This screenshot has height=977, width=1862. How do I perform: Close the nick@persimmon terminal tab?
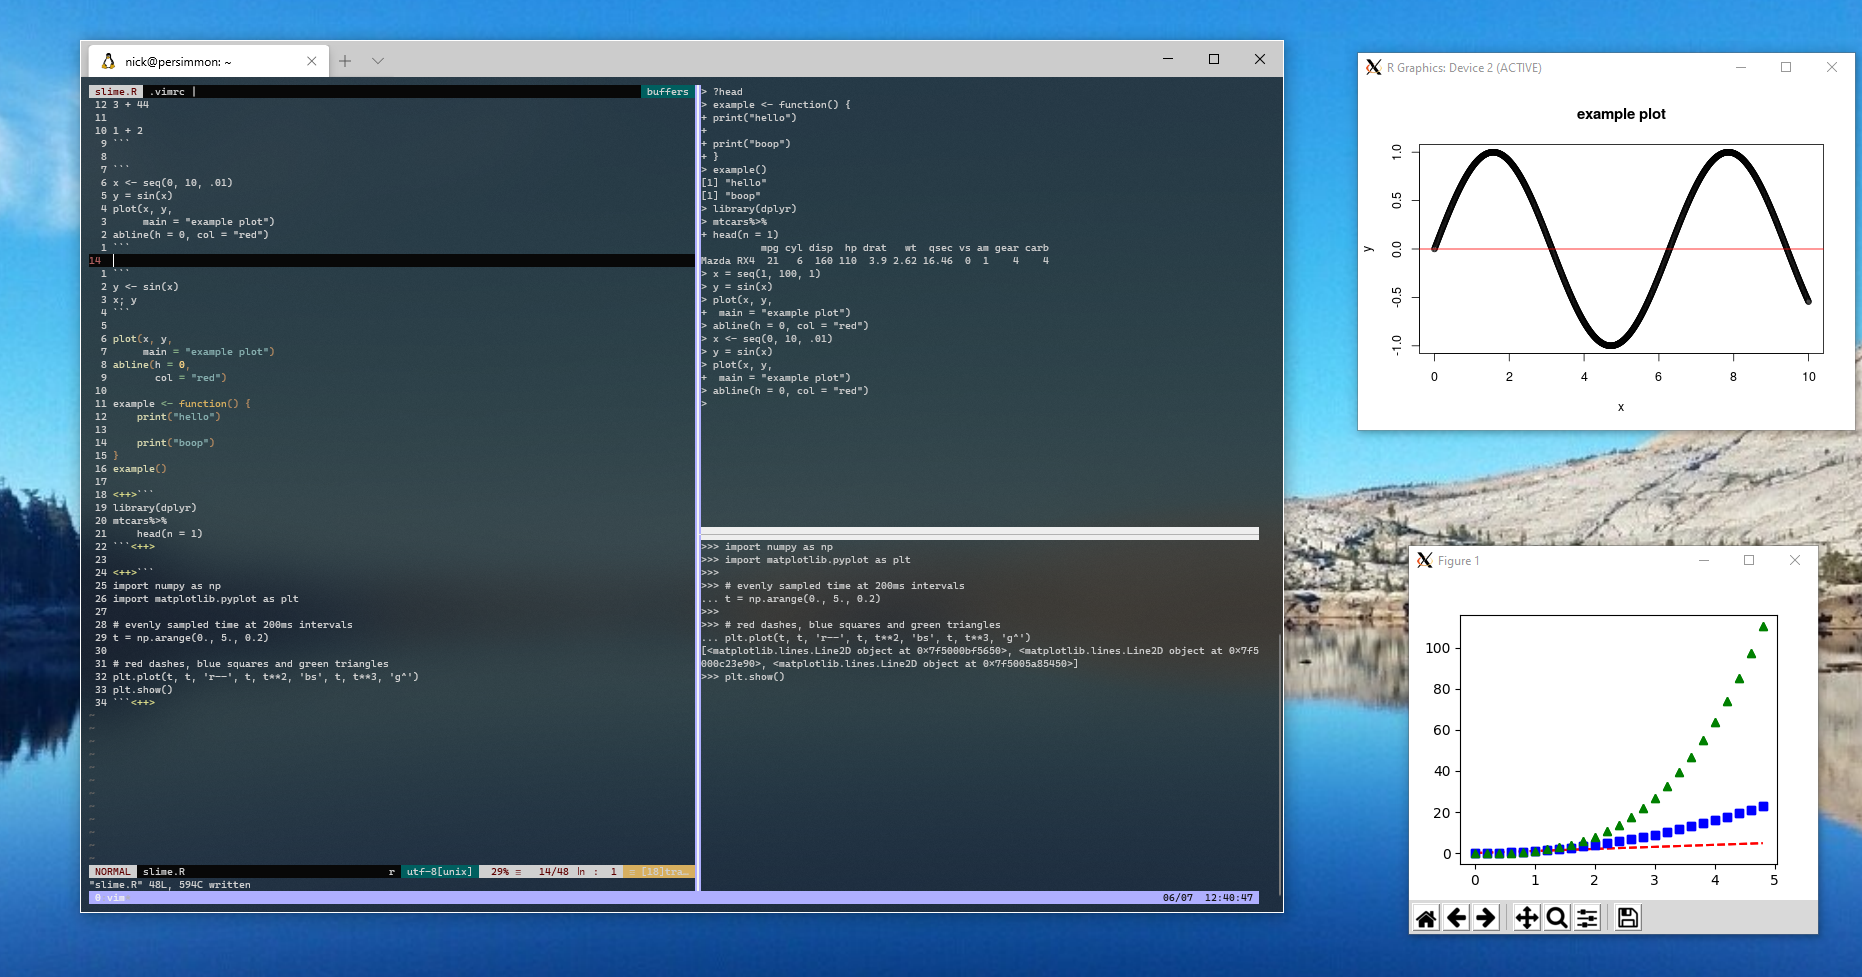click(x=312, y=61)
